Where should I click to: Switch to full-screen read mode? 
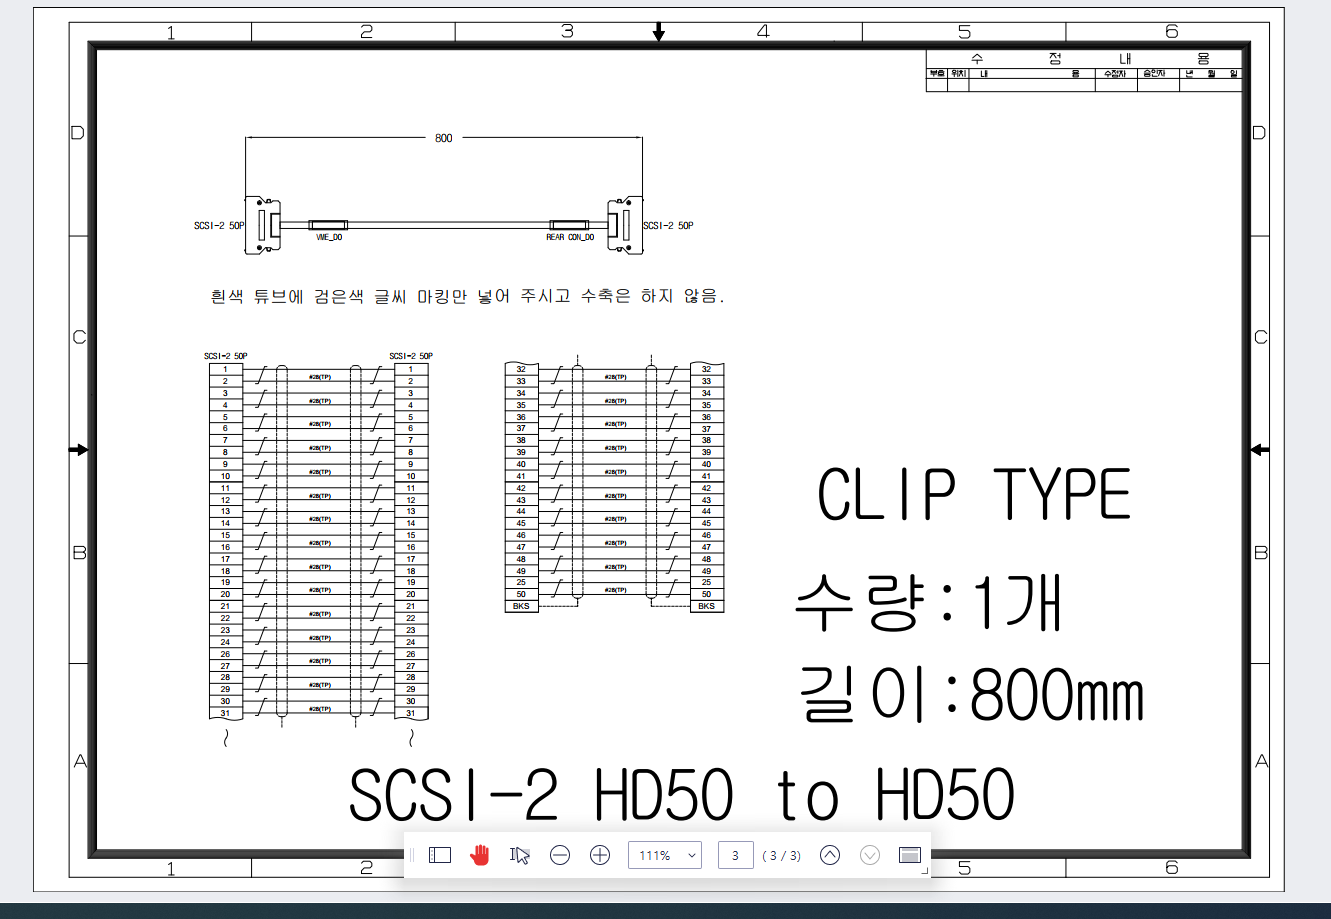pyautogui.click(x=909, y=855)
